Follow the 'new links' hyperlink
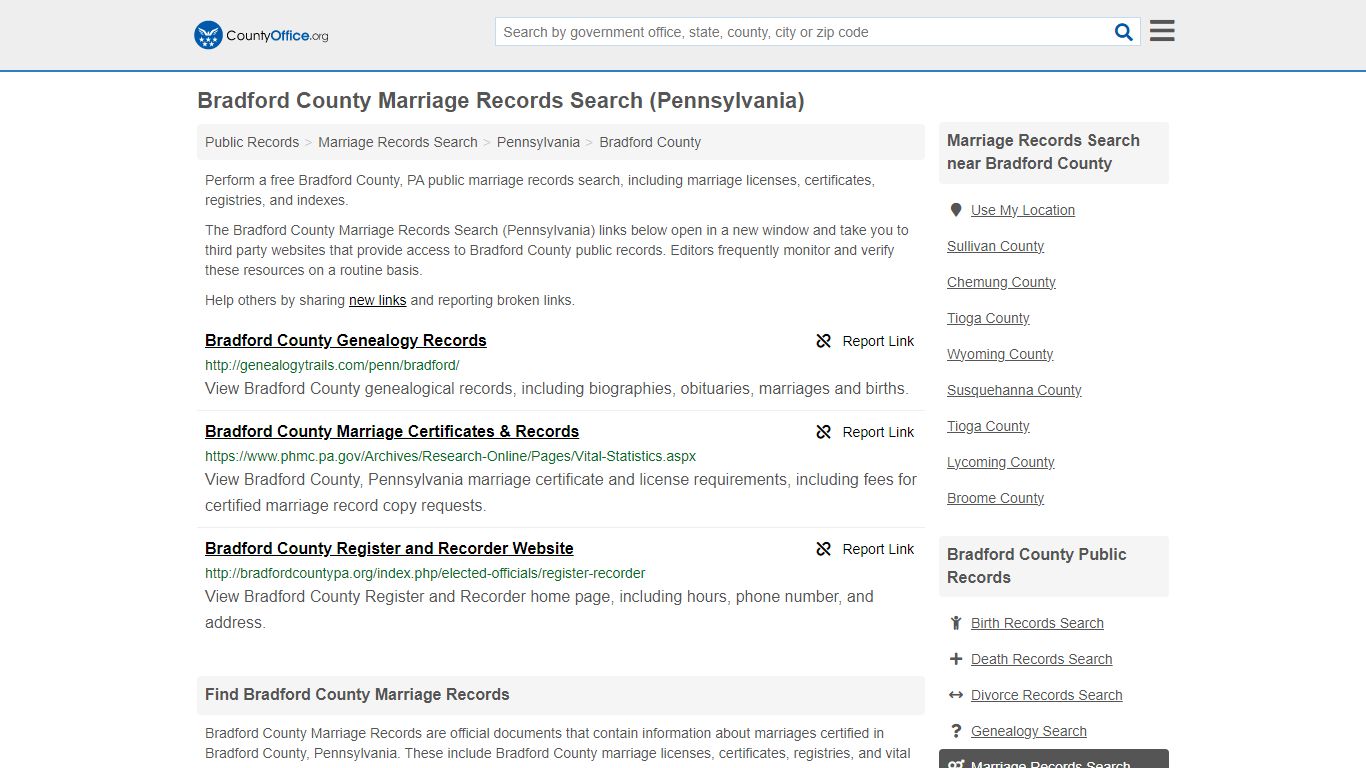The image size is (1366, 768). click(x=378, y=300)
